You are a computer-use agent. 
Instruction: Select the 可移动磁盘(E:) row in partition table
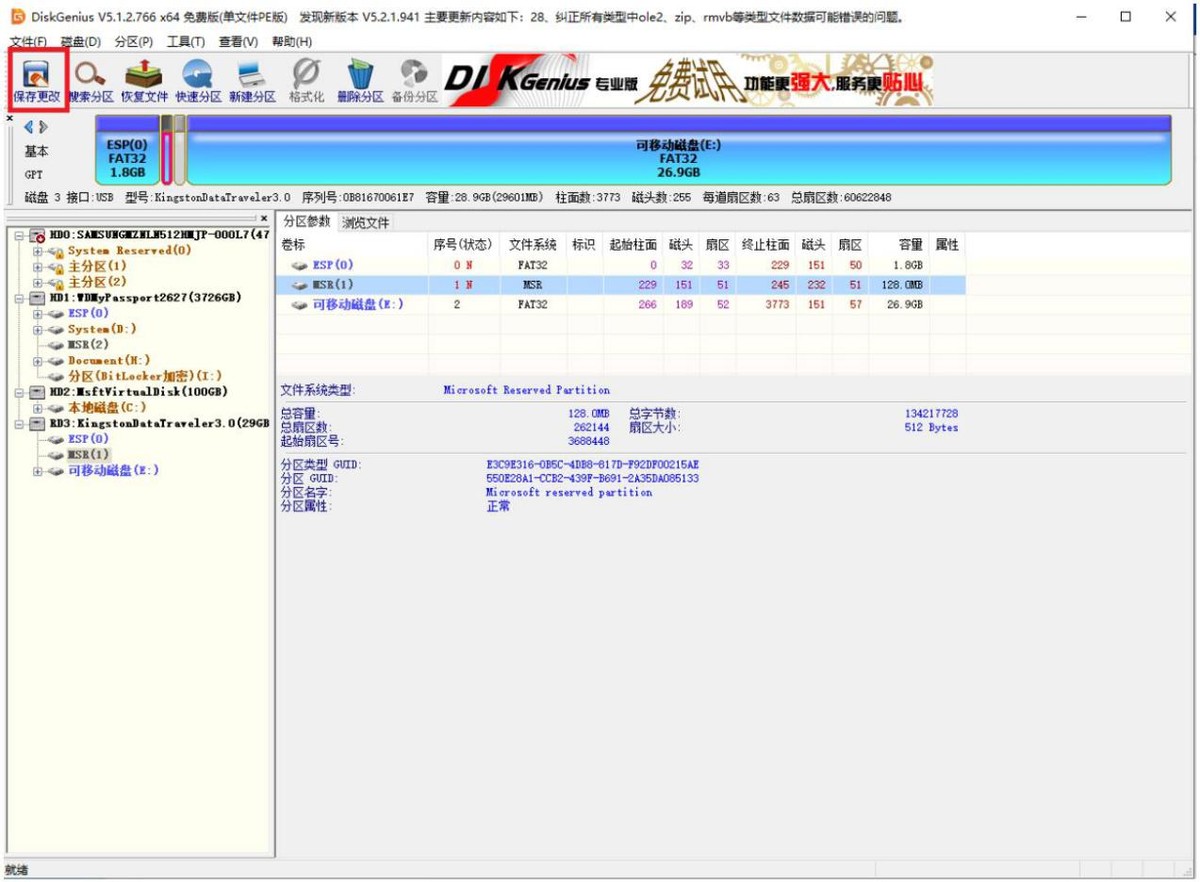(357, 304)
